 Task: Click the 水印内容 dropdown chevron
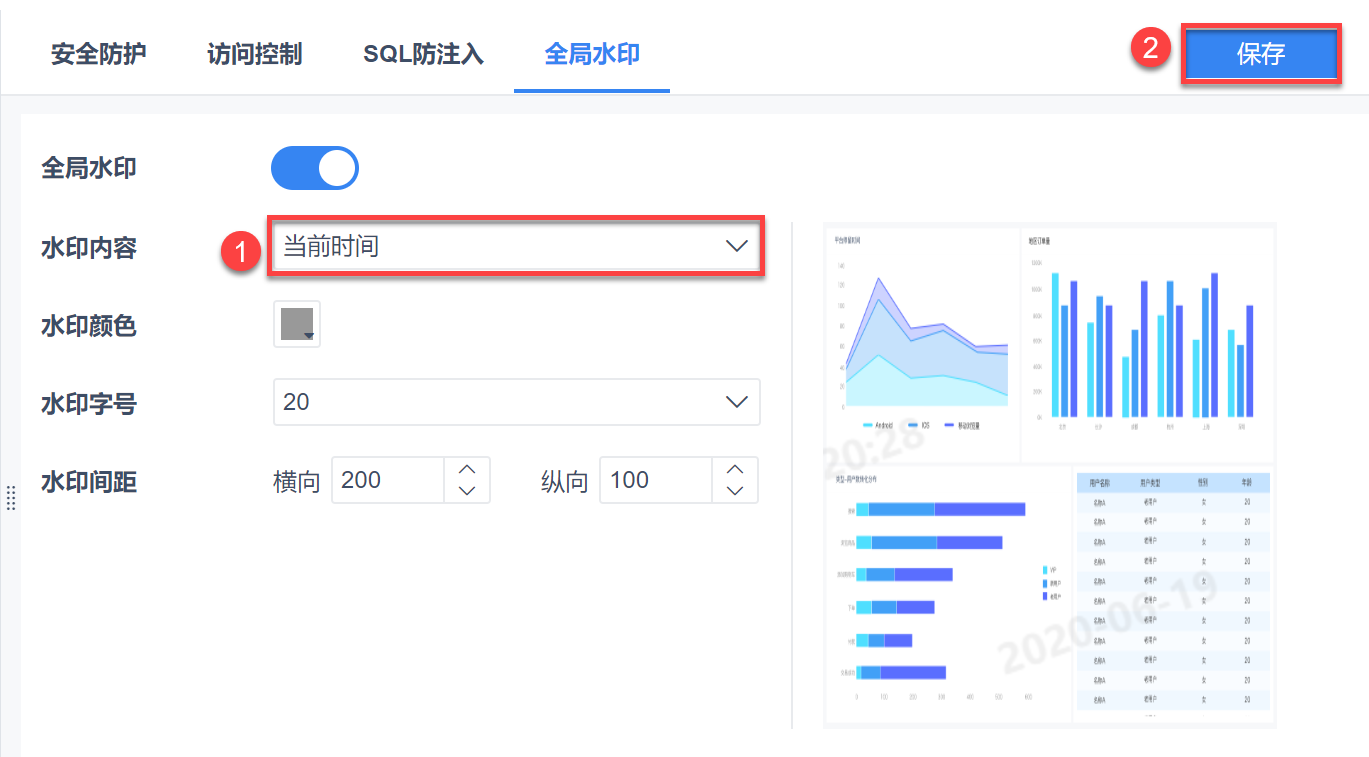(736, 246)
